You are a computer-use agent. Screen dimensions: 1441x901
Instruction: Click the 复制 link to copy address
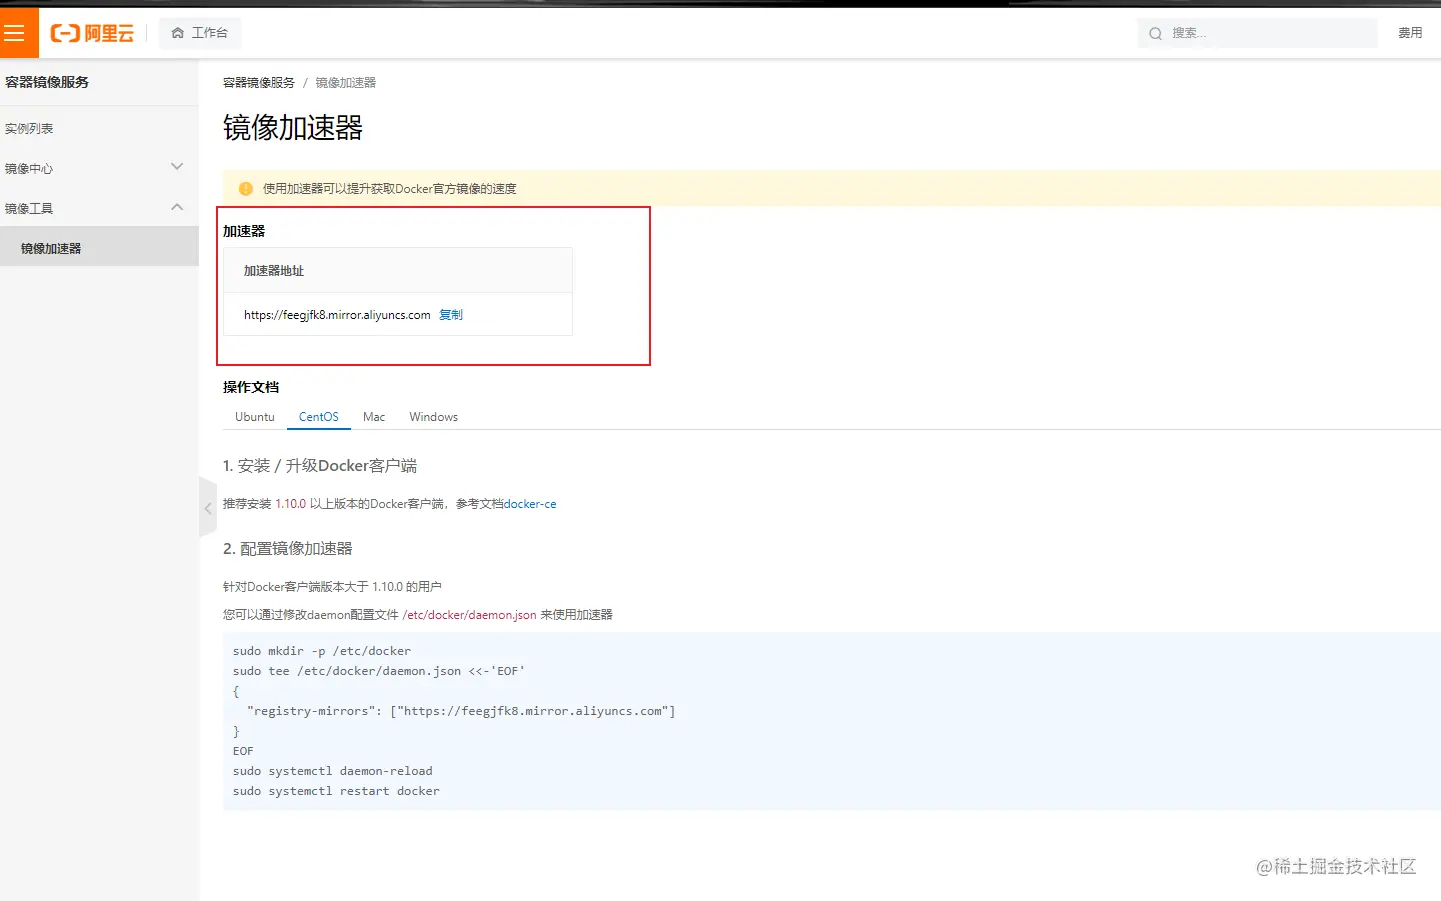point(451,315)
